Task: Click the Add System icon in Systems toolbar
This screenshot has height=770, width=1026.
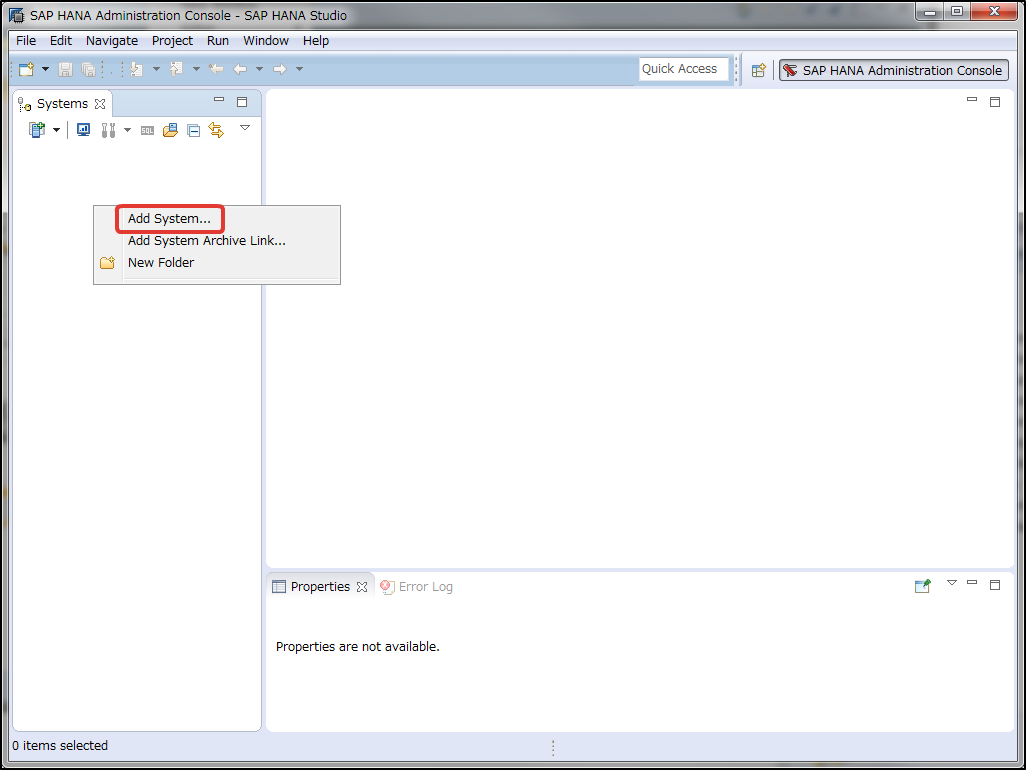Action: click(37, 130)
